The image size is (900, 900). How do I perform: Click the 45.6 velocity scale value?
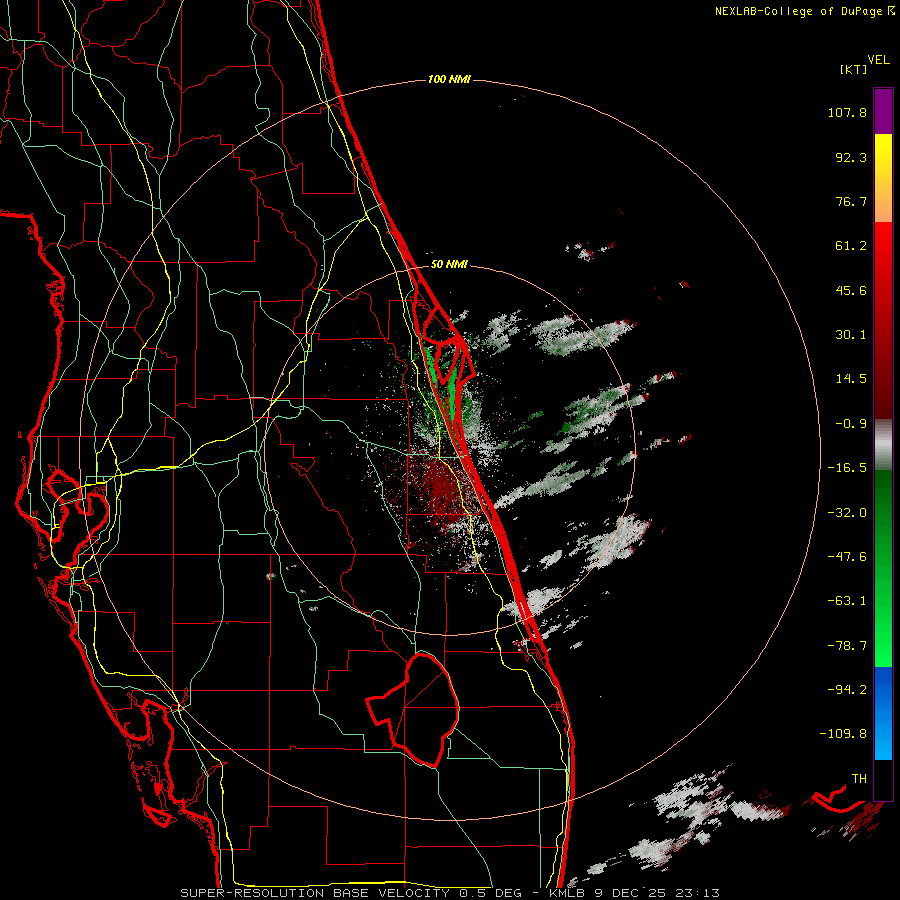[851, 290]
